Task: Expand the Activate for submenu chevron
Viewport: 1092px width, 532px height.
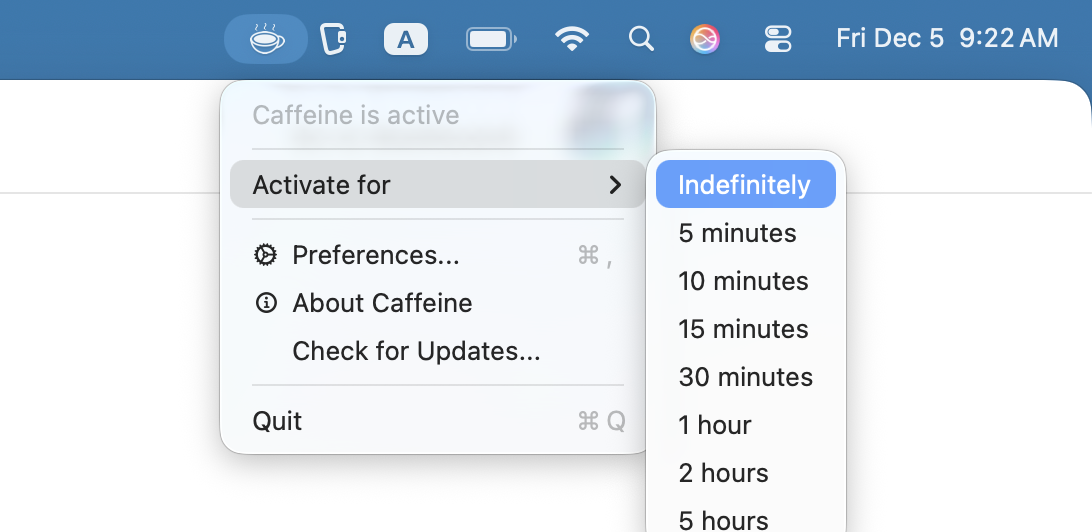Action: [x=615, y=185]
